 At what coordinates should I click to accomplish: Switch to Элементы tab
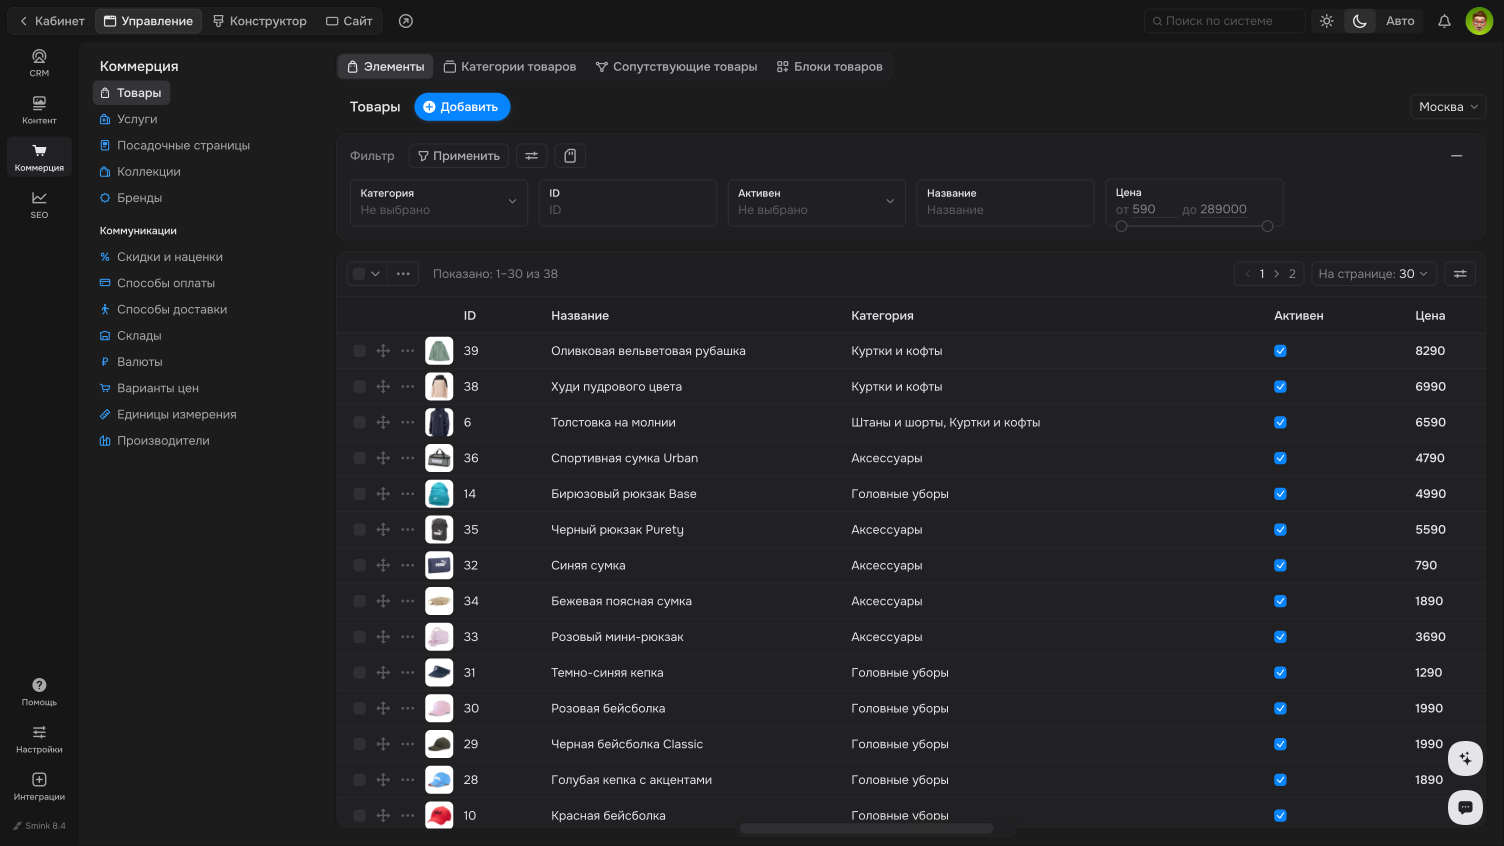[385, 67]
